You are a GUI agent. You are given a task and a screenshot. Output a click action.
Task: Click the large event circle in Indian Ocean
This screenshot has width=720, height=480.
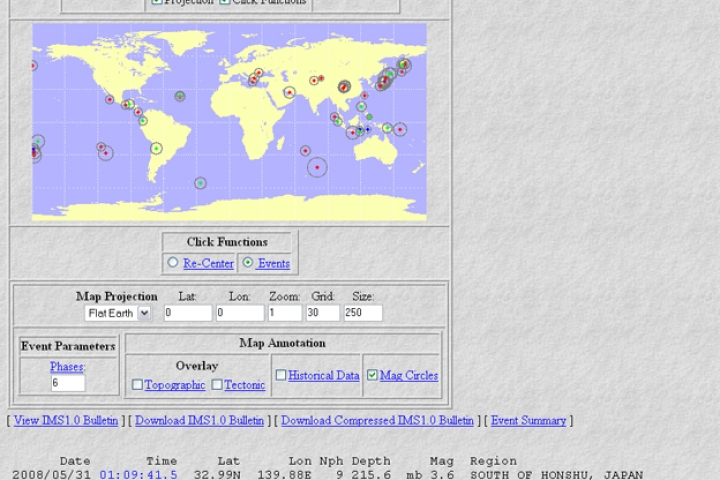(x=317, y=167)
